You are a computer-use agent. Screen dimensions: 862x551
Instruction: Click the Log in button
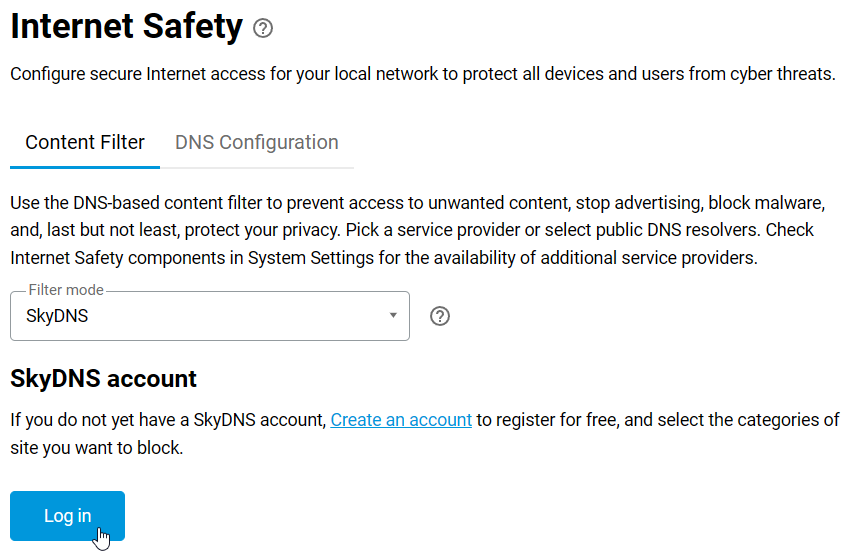(x=68, y=516)
